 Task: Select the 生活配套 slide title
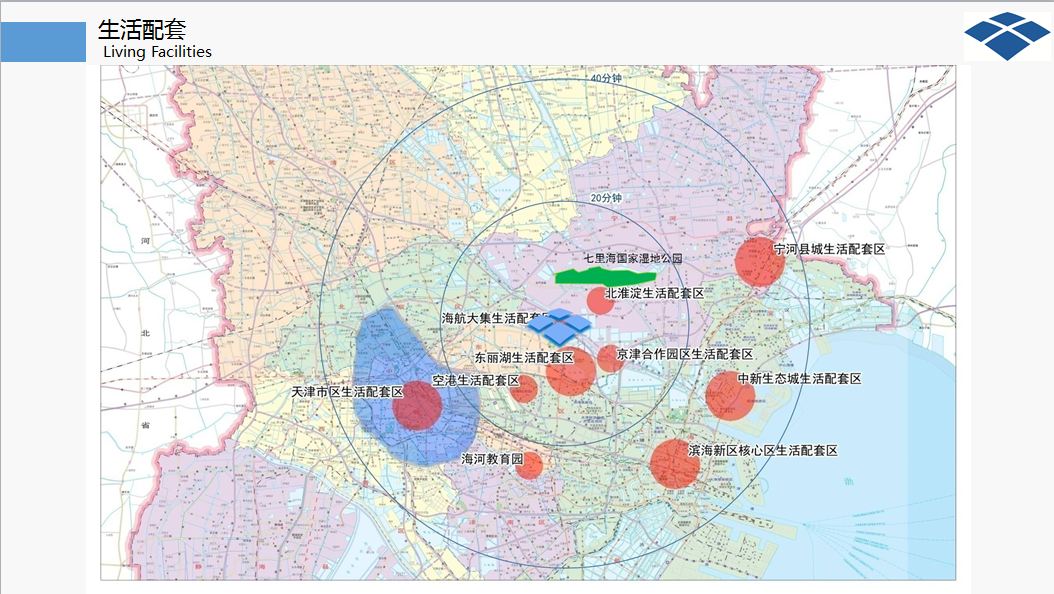(x=142, y=29)
